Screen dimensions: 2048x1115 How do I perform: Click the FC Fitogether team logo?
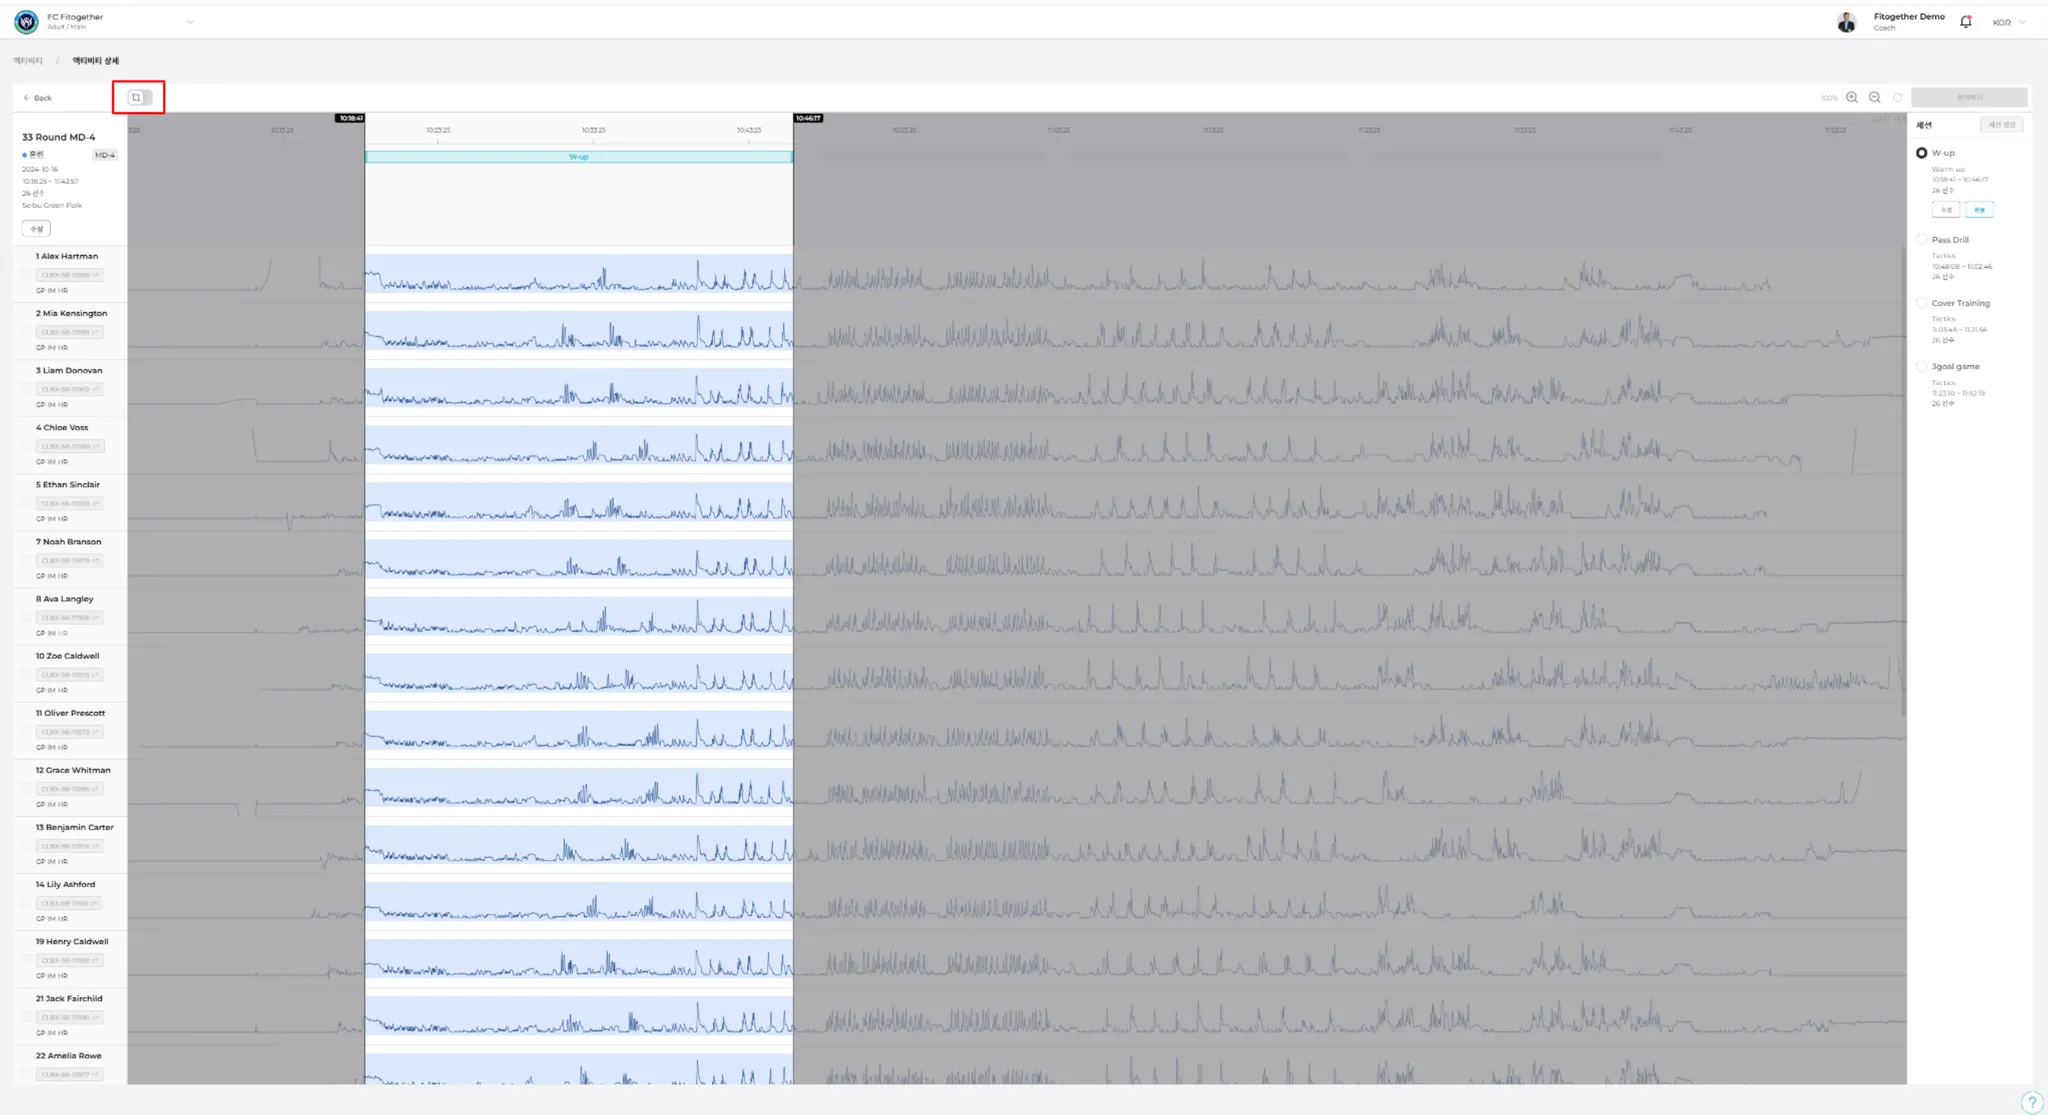[26, 21]
